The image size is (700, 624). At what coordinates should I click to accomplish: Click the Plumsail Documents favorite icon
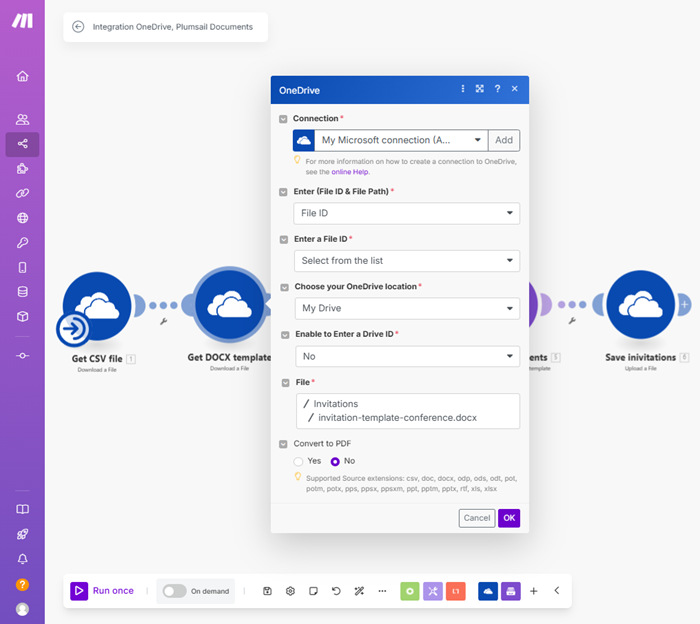click(x=511, y=591)
